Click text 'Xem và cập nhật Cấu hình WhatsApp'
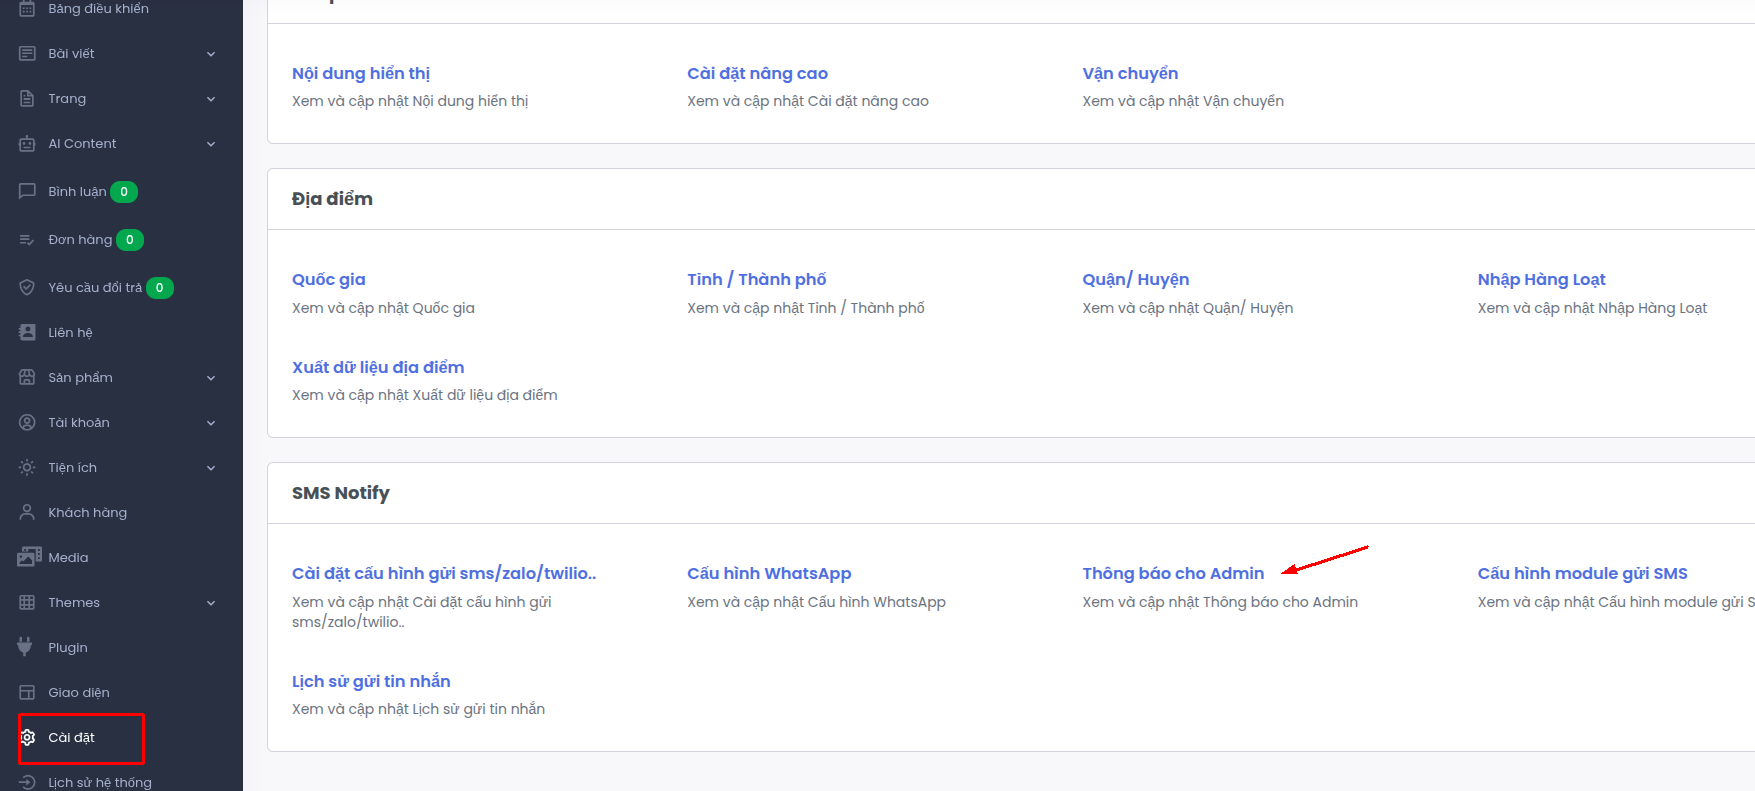This screenshot has width=1755, height=791. click(x=816, y=602)
